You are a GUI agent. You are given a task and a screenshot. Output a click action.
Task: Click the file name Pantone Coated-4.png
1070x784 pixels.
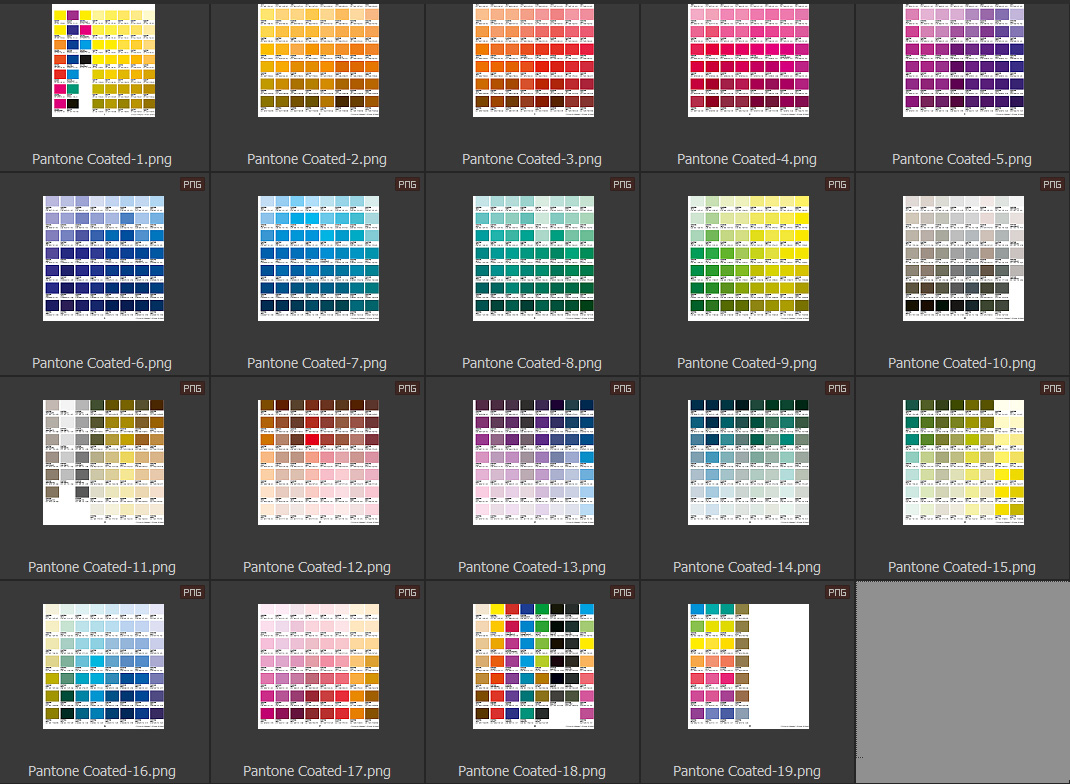[x=747, y=159]
